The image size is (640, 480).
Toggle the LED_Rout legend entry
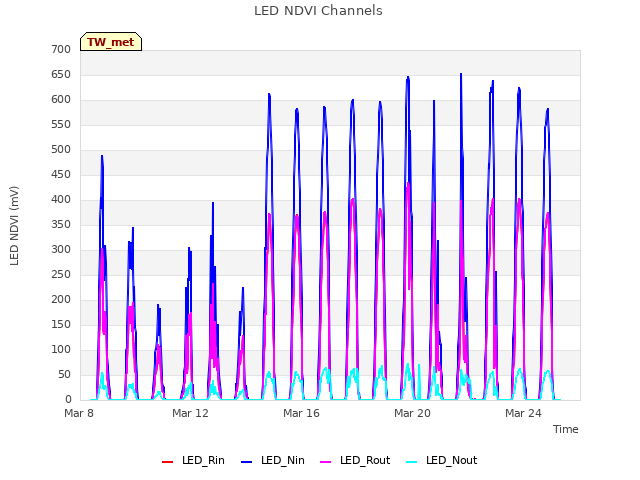(355, 460)
